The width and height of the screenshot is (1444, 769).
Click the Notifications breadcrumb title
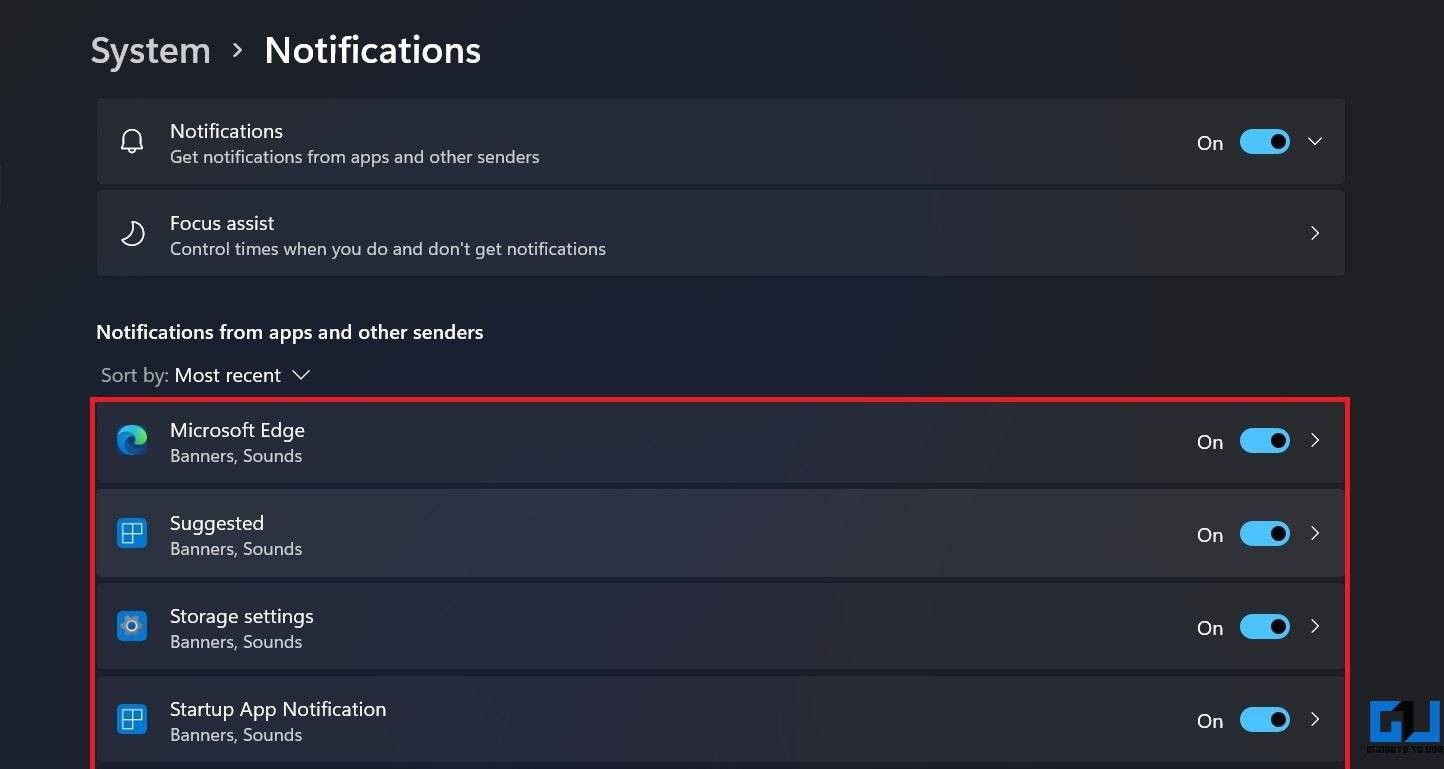(x=373, y=51)
